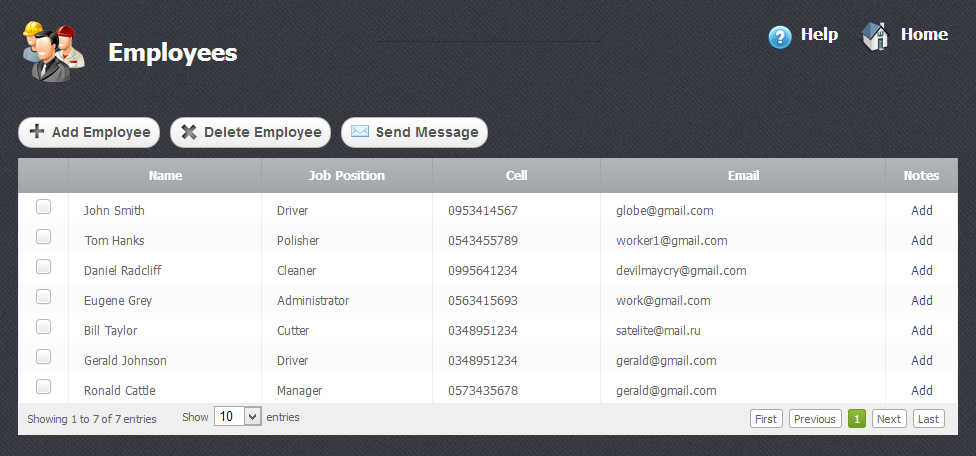Go to the Next page

[889, 419]
